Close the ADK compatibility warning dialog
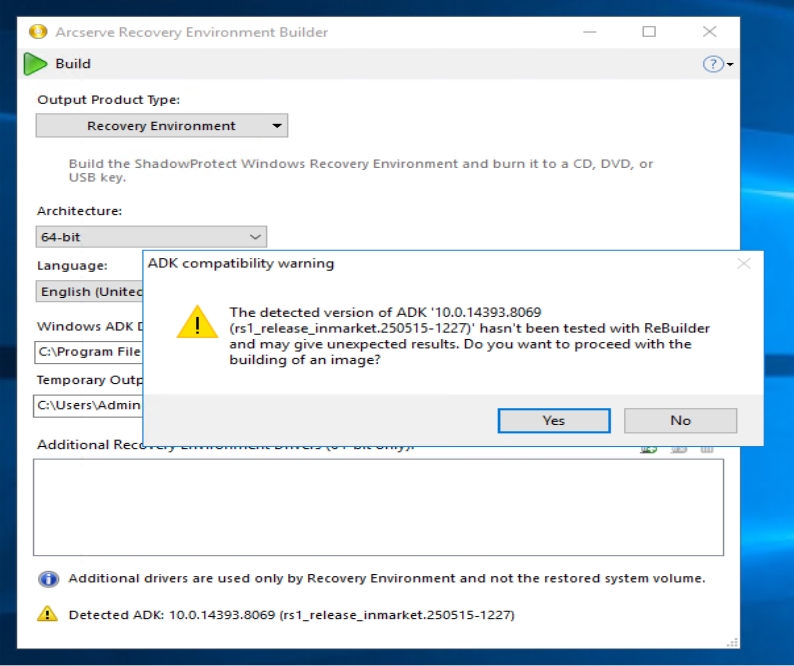This screenshot has width=794, height=666. point(743,263)
